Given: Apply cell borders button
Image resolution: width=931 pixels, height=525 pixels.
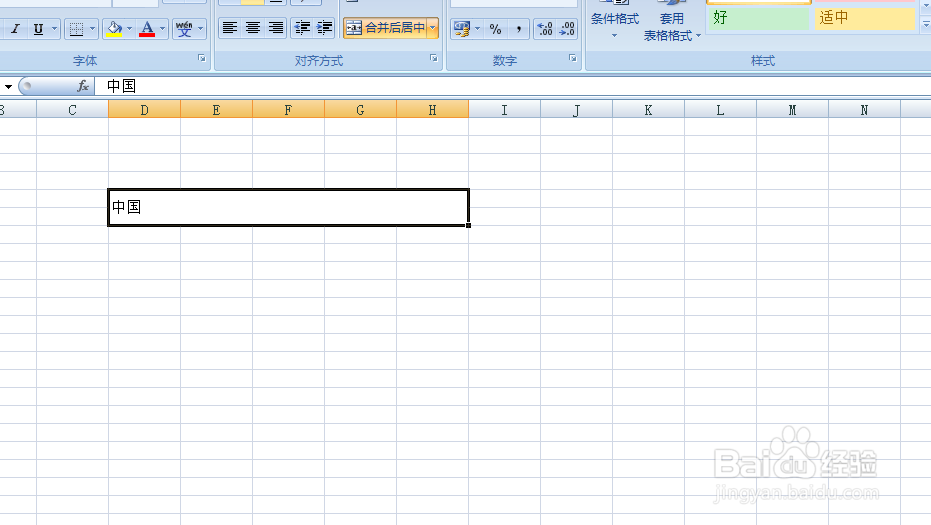Looking at the screenshot, I should click(x=76, y=29).
